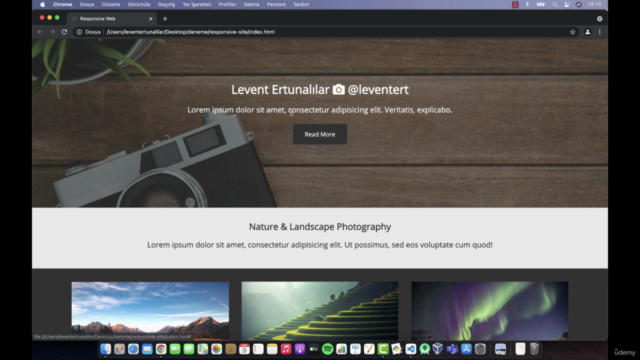The width and height of the screenshot is (640, 360).
Task: Open Reminders from the dock
Action: click(x=258, y=349)
